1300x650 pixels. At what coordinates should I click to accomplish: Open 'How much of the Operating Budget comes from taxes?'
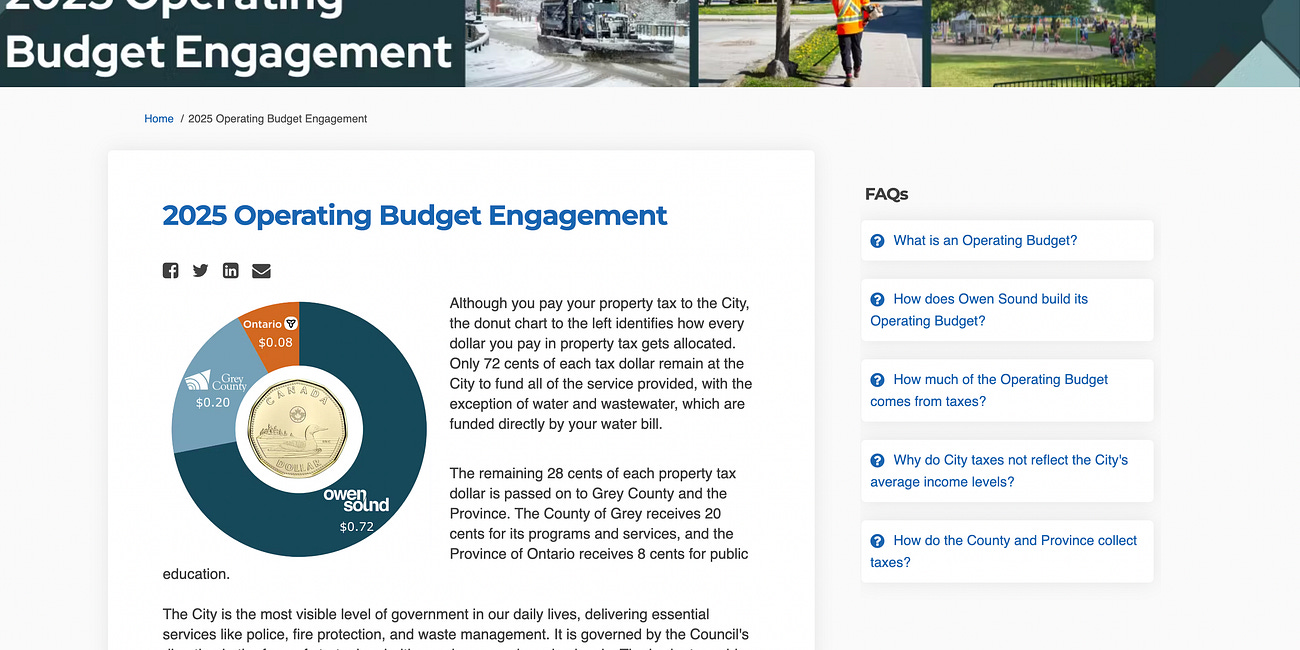(989, 390)
